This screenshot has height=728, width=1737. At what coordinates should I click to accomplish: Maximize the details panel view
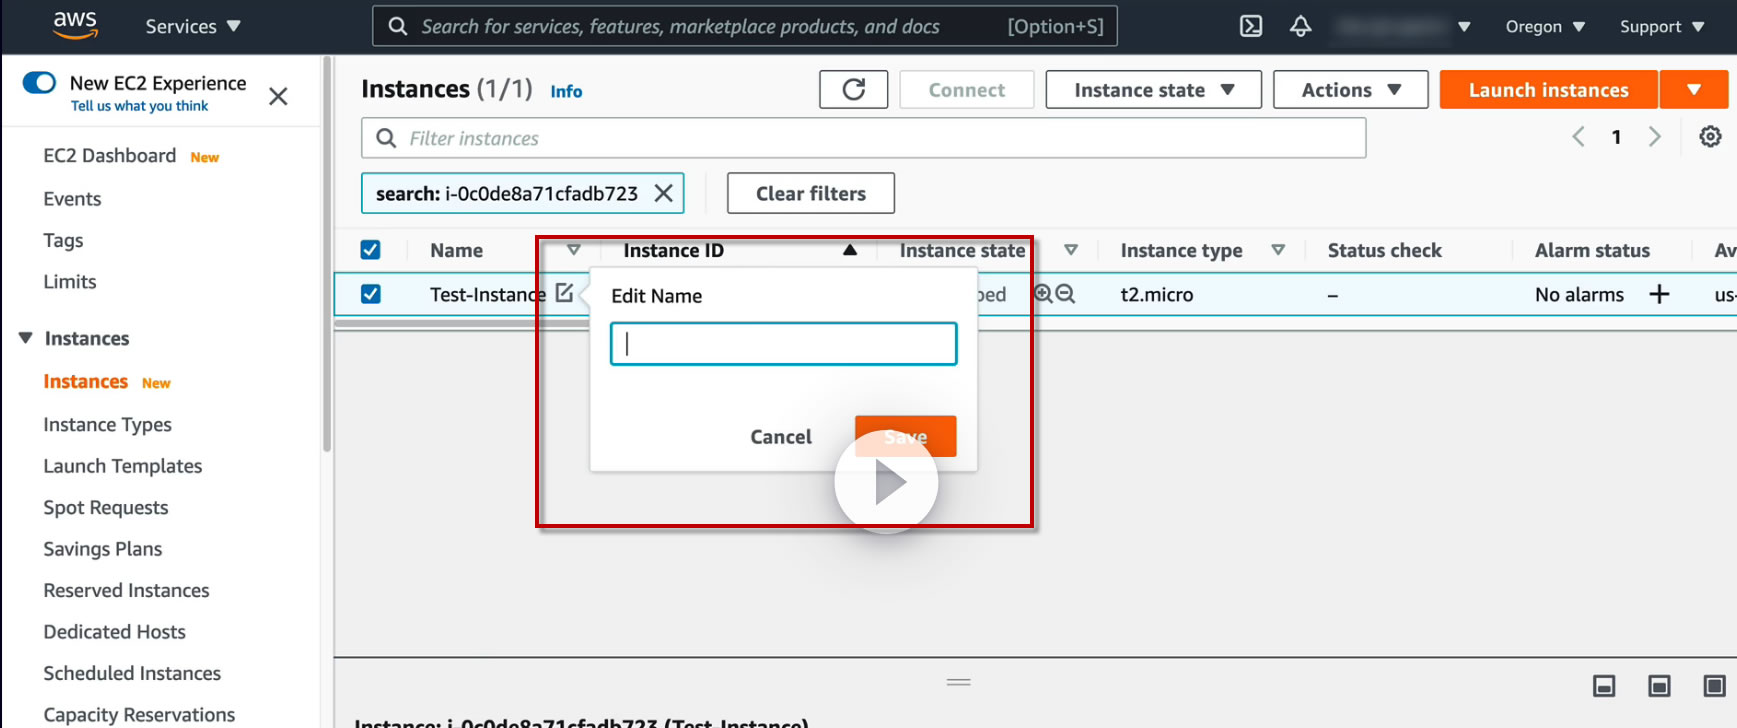[x=1714, y=686]
